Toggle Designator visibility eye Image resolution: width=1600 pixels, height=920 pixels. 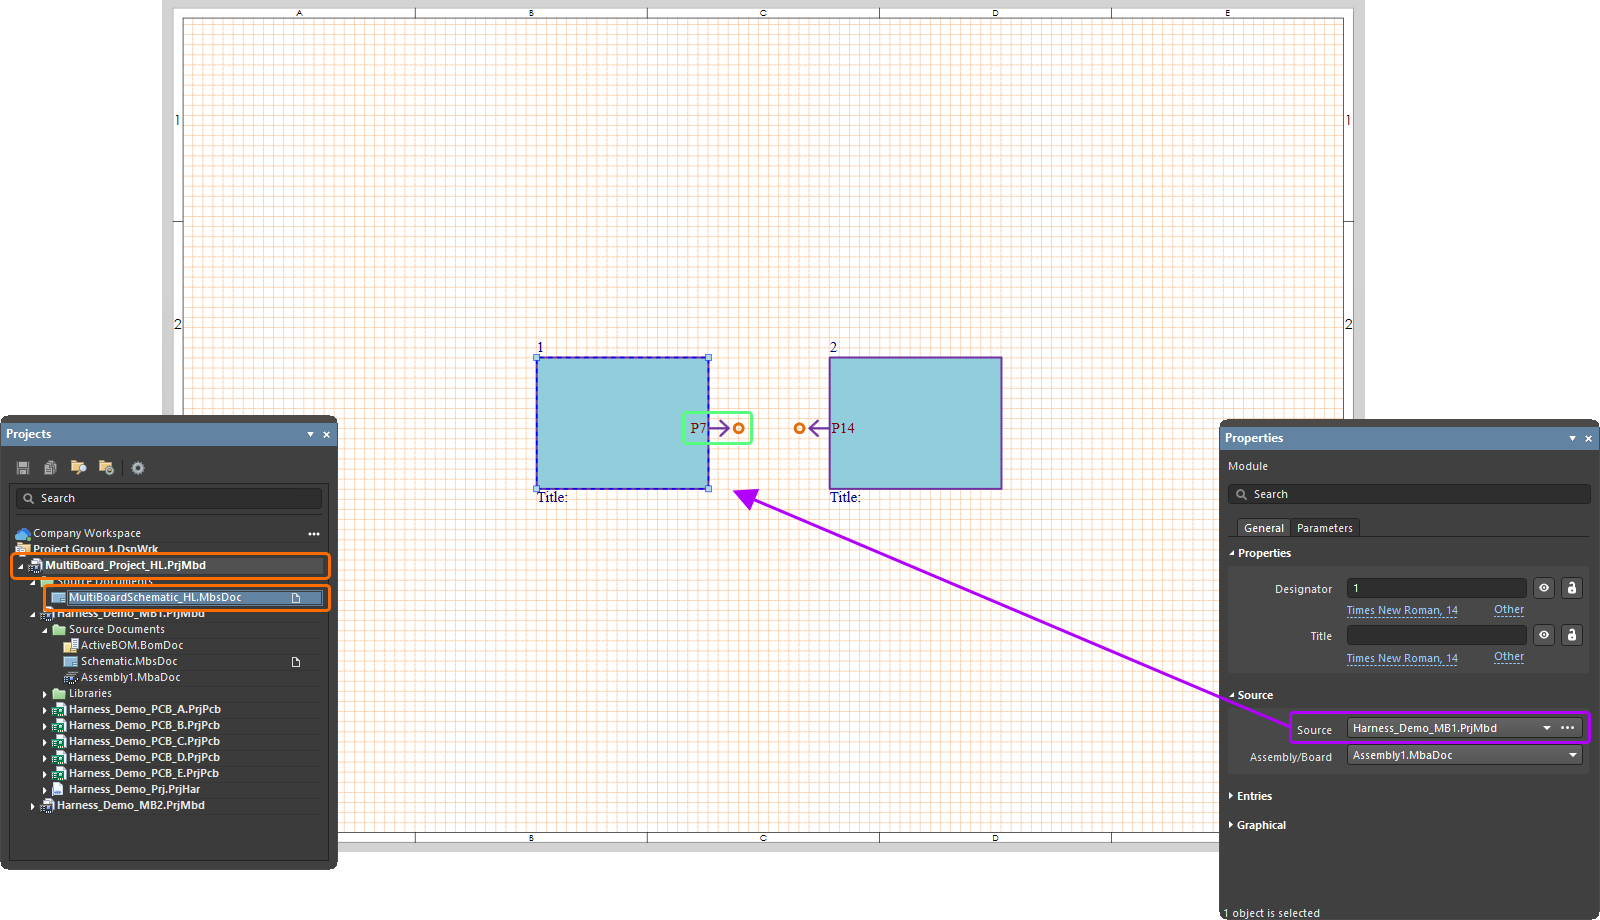point(1544,588)
